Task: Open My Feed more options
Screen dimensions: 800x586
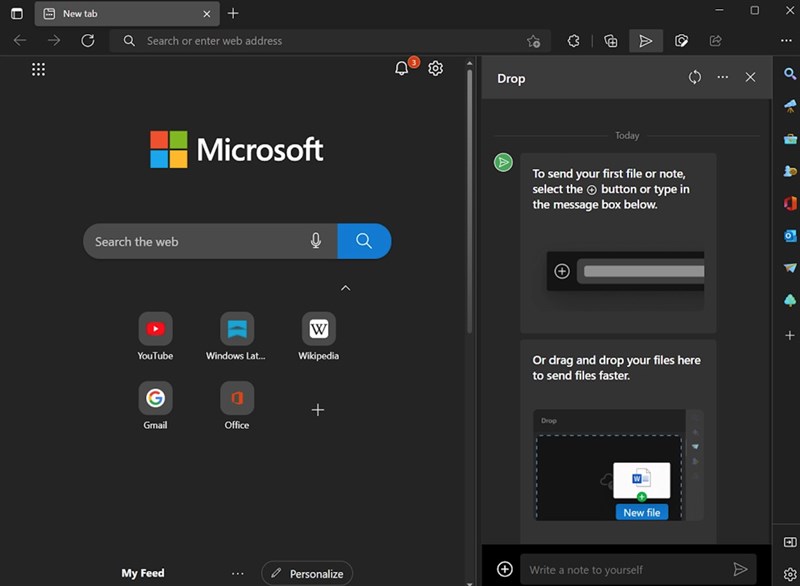Action: click(237, 572)
